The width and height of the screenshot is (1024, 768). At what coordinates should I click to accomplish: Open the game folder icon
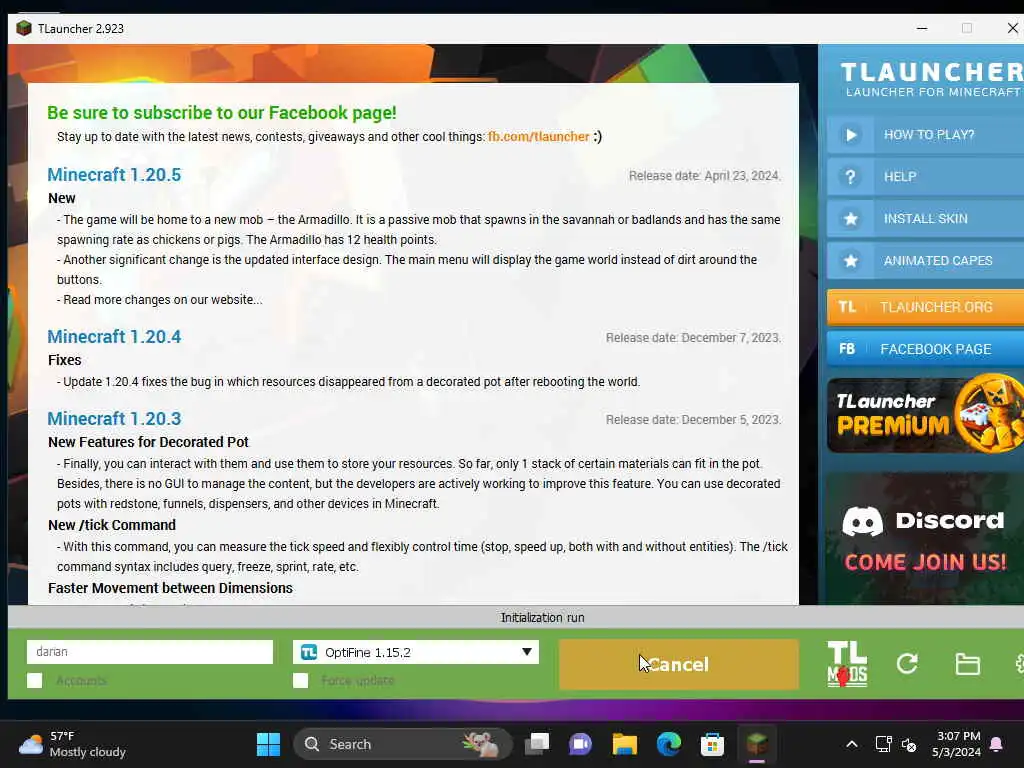(x=967, y=664)
